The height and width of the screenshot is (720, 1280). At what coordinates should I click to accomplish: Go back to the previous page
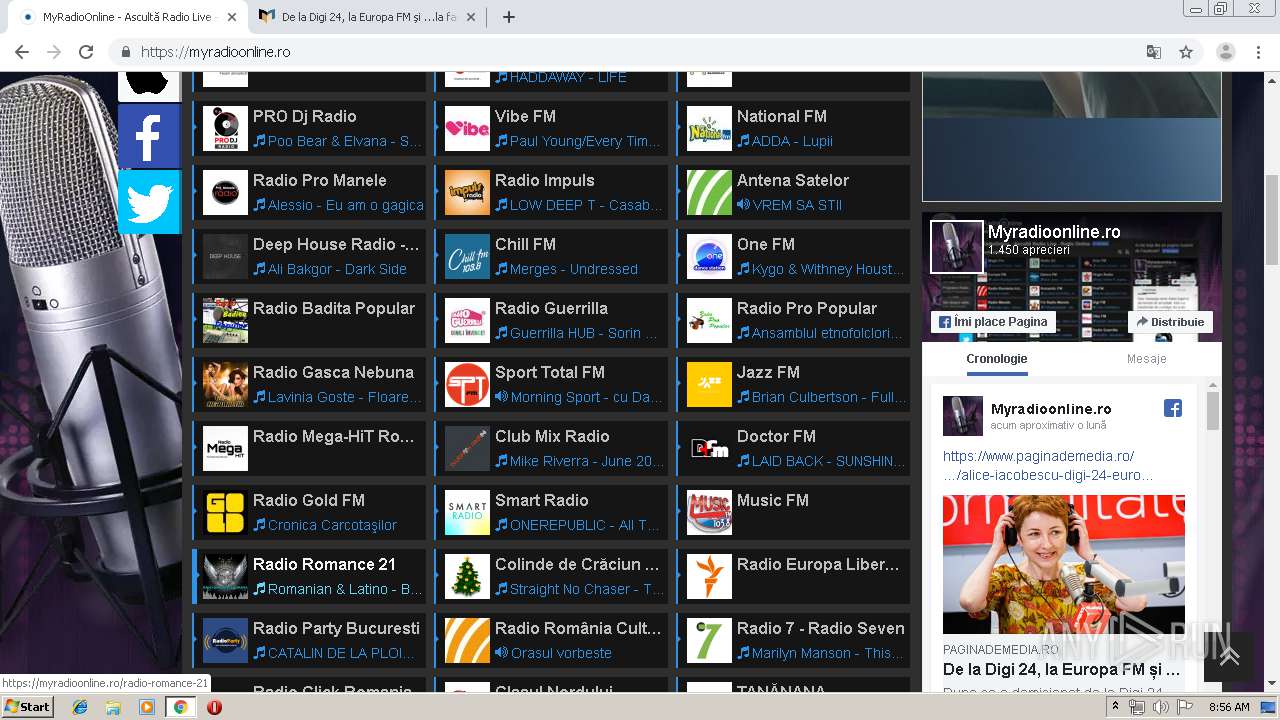[x=22, y=52]
